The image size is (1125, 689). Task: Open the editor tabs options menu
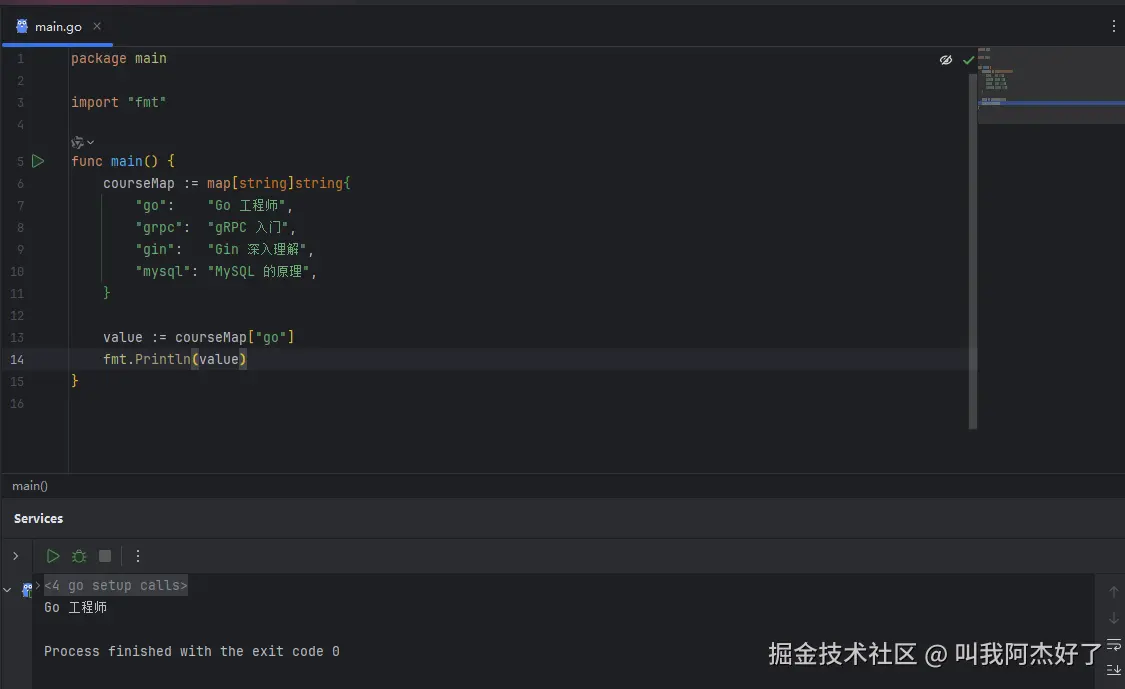tap(1114, 27)
